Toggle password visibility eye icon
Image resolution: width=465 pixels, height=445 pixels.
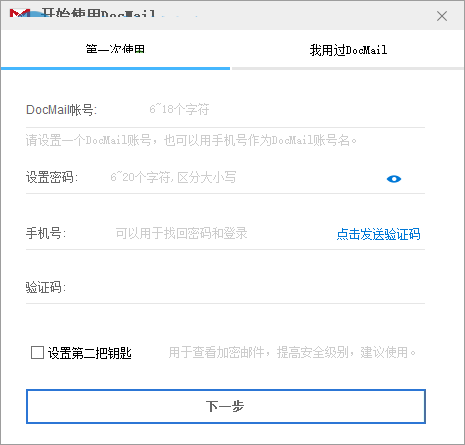tap(394, 179)
